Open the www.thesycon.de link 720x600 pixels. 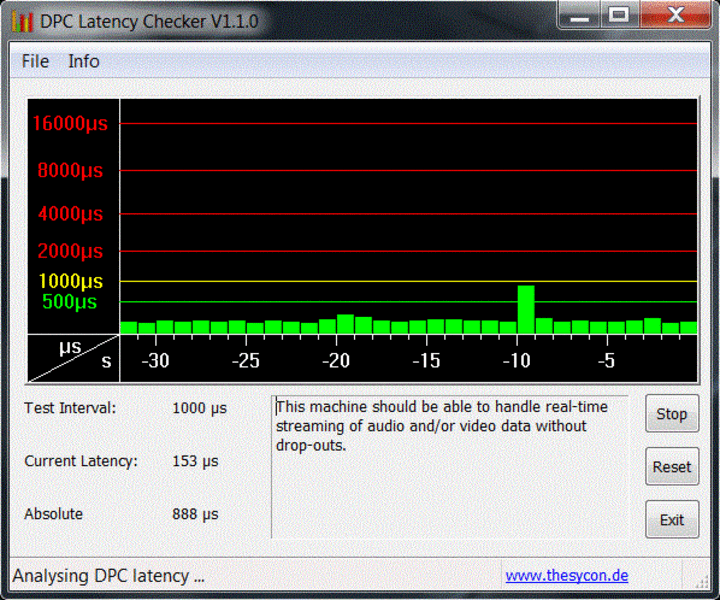pos(567,575)
